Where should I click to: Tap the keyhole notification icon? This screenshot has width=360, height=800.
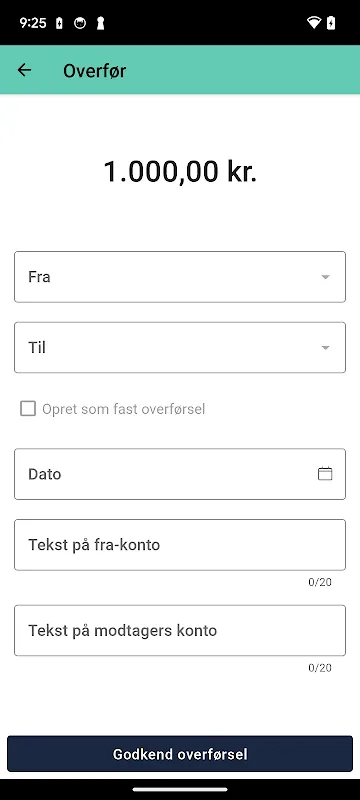(x=100, y=23)
